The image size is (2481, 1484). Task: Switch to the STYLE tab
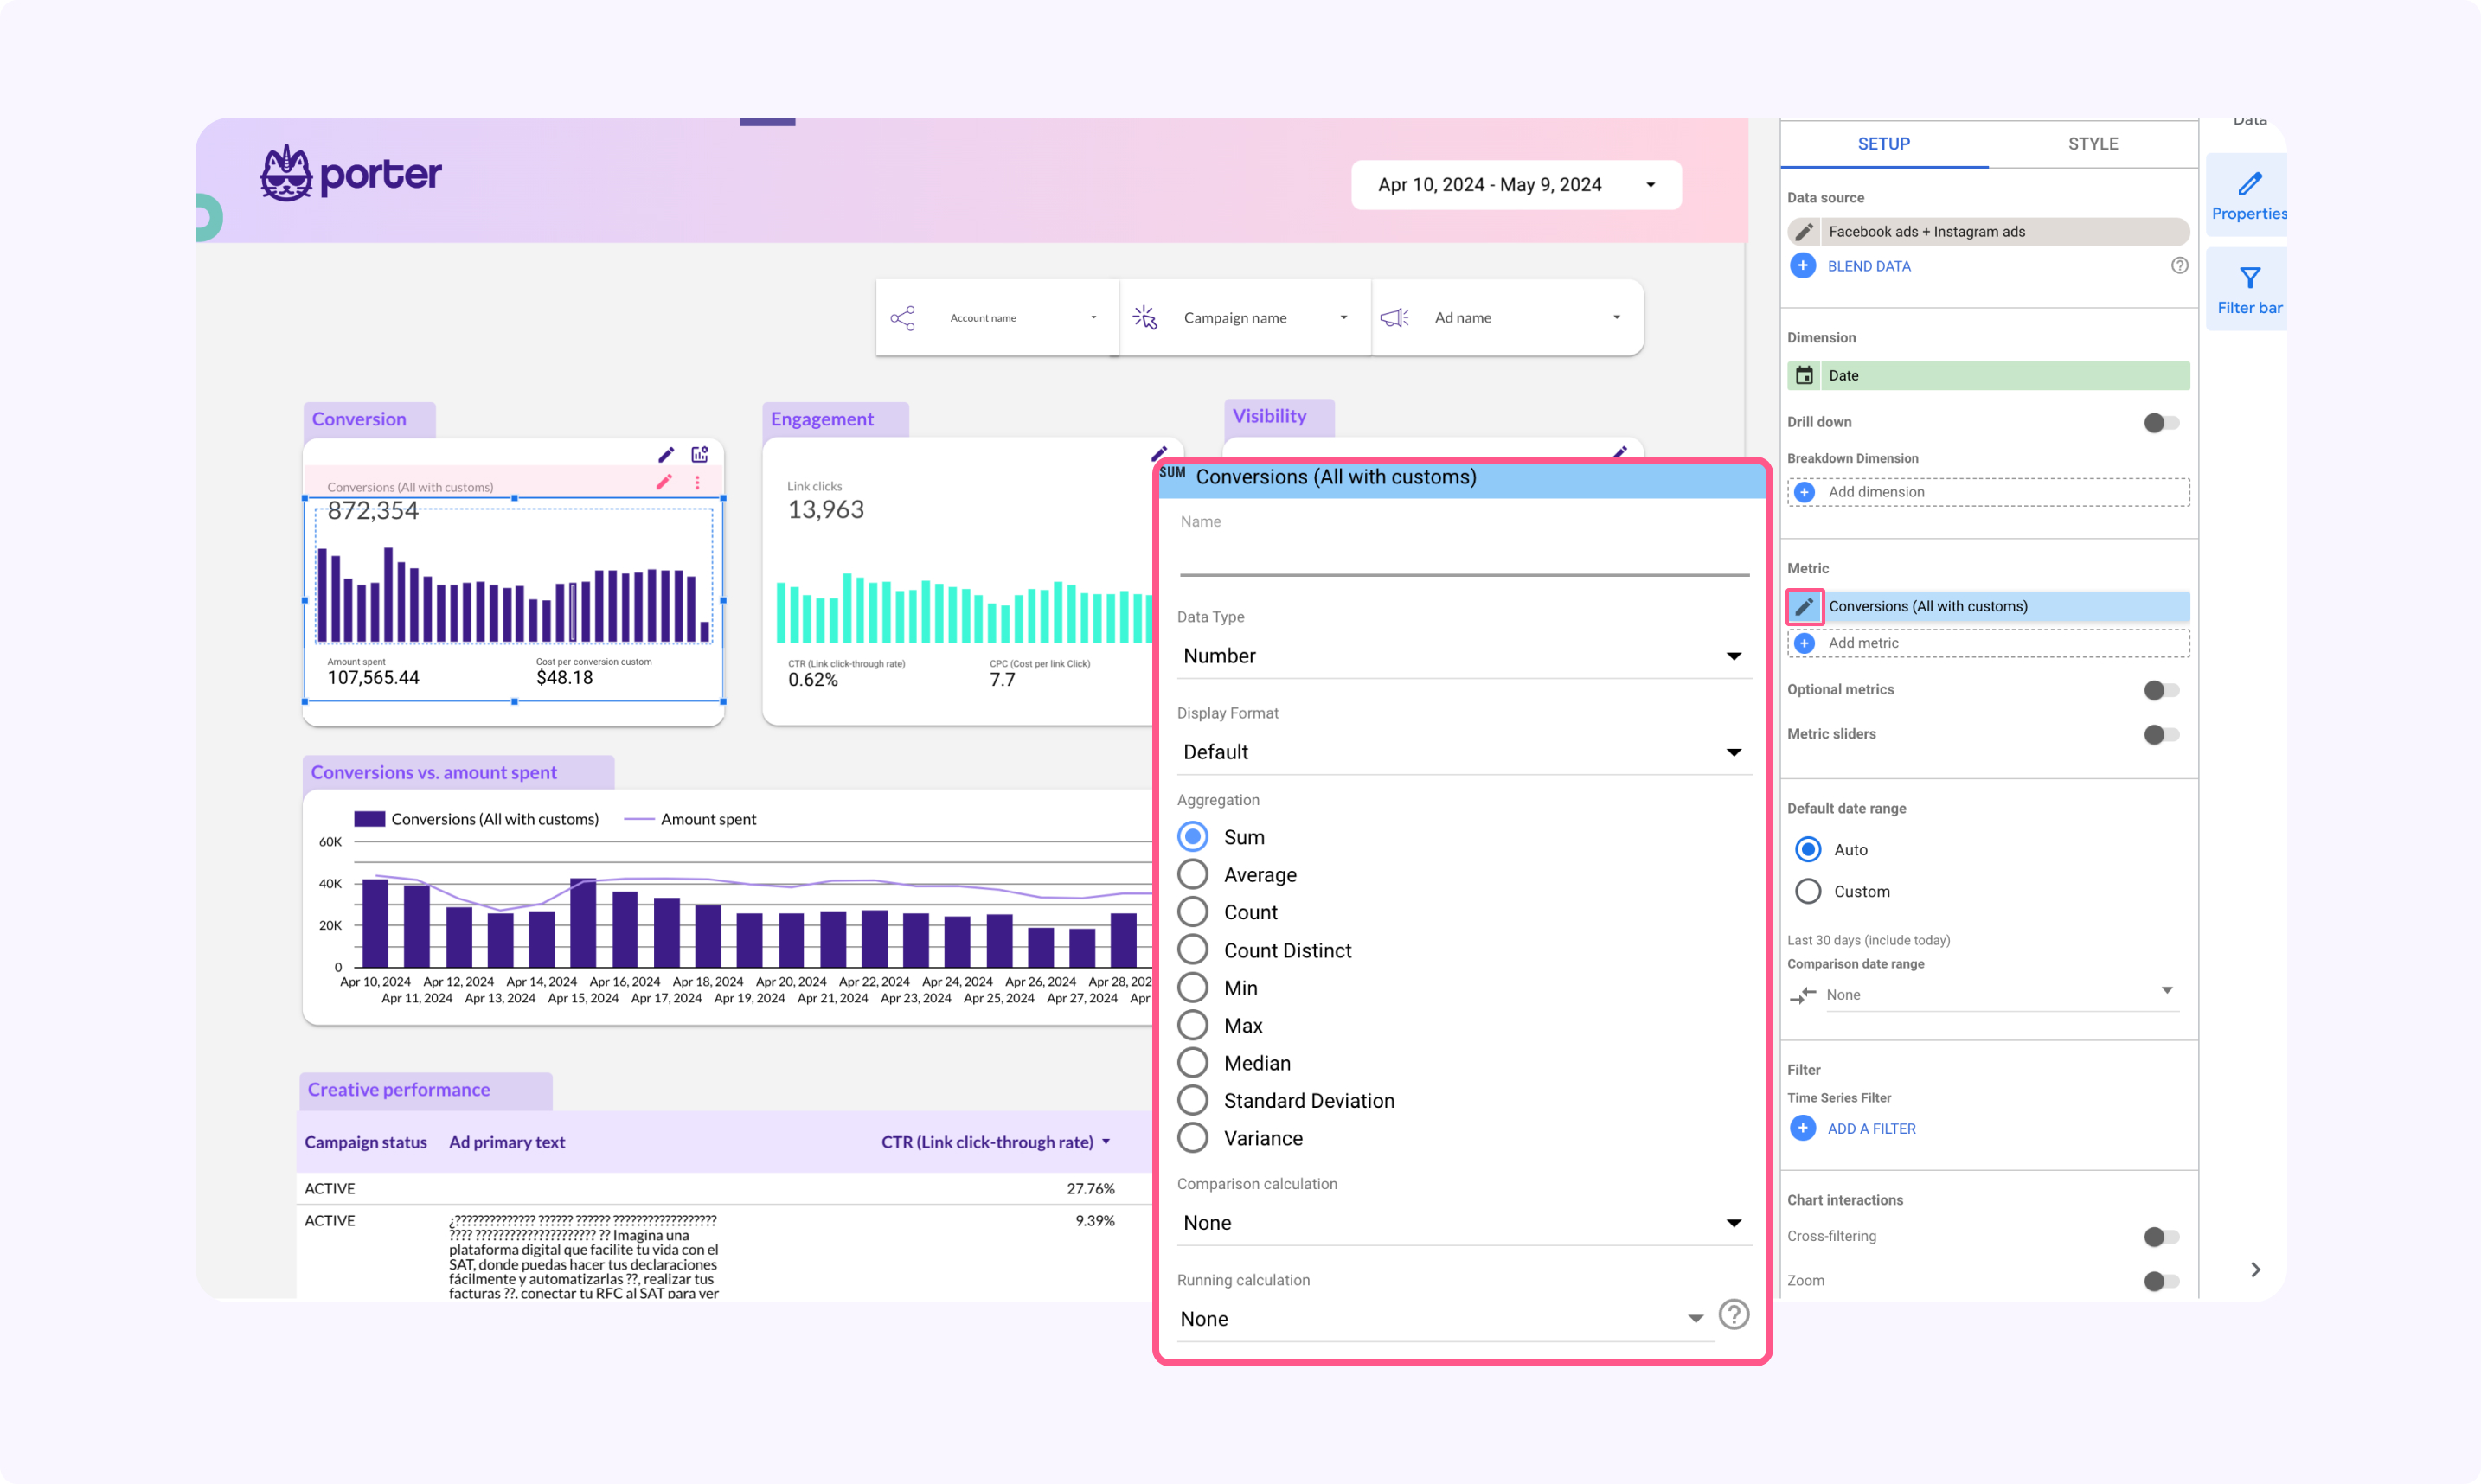[x=2092, y=144]
